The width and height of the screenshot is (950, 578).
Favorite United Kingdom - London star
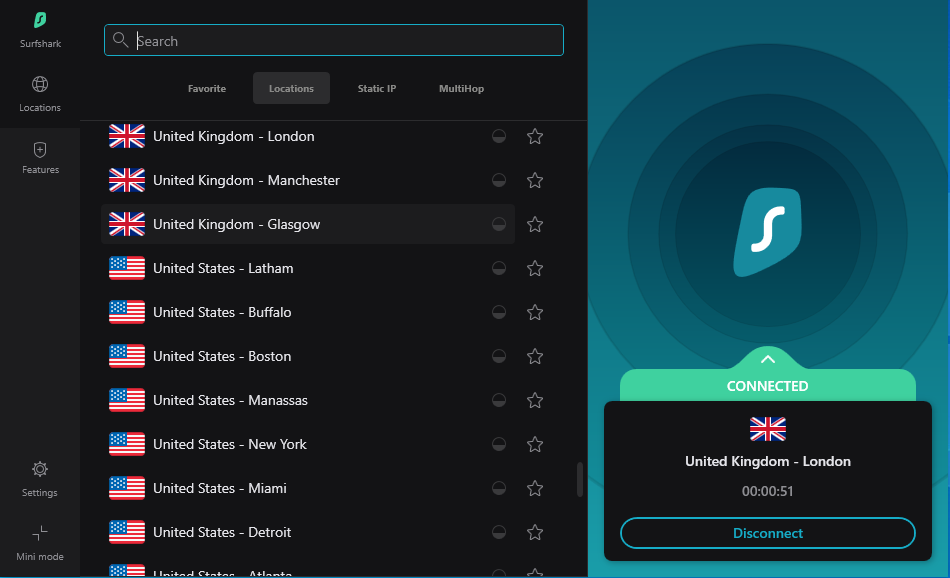pyautogui.click(x=535, y=136)
